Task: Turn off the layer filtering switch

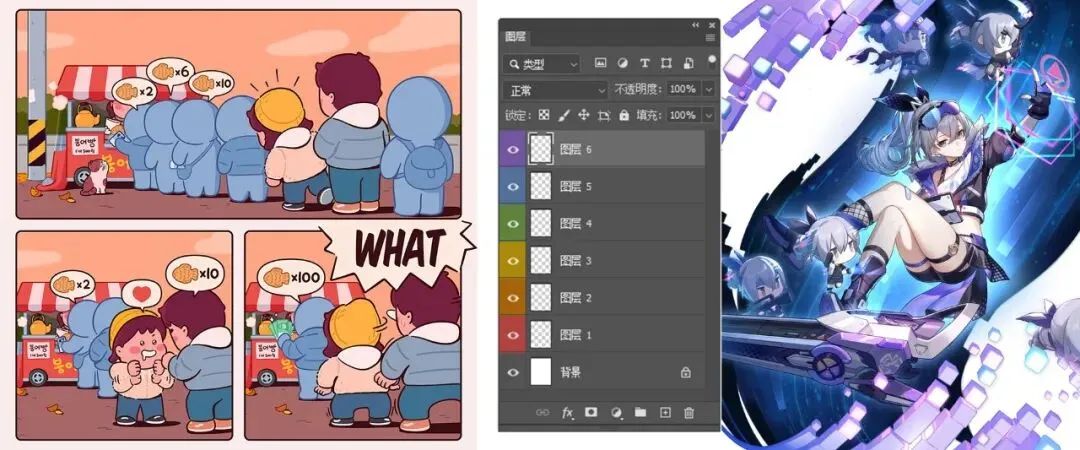Action: click(x=712, y=61)
